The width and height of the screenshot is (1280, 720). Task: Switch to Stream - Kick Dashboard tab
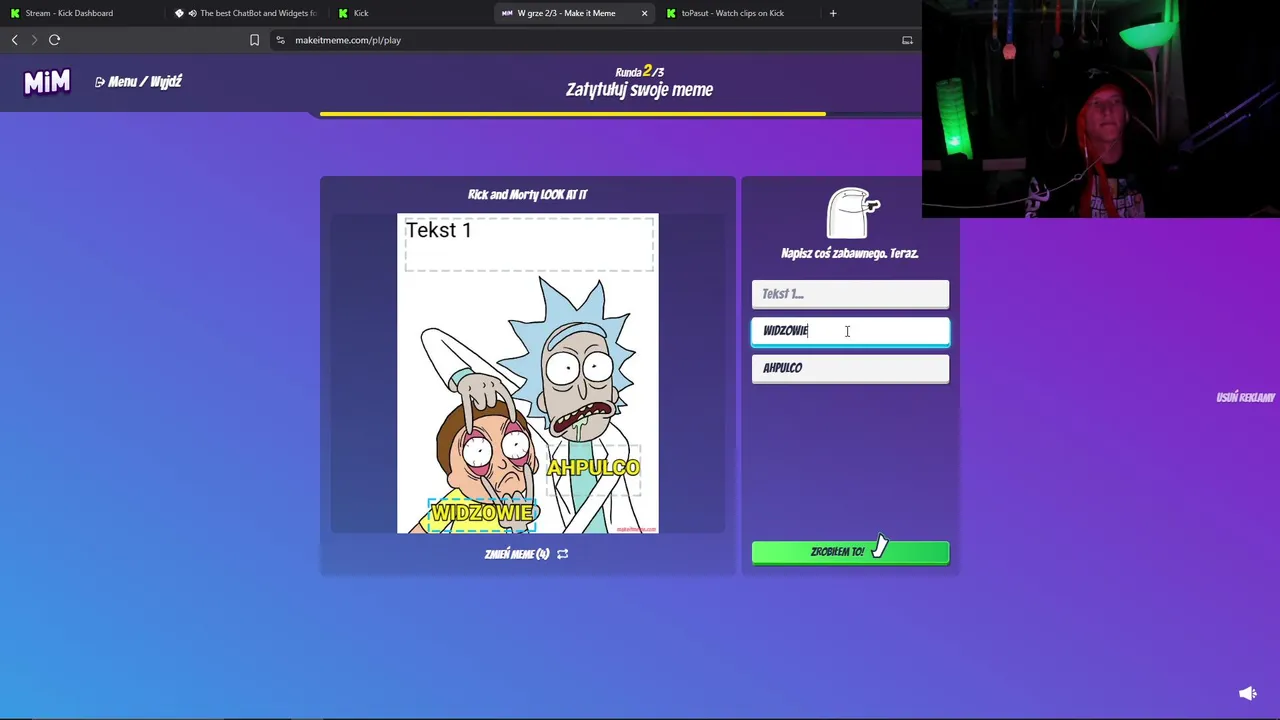(70, 13)
